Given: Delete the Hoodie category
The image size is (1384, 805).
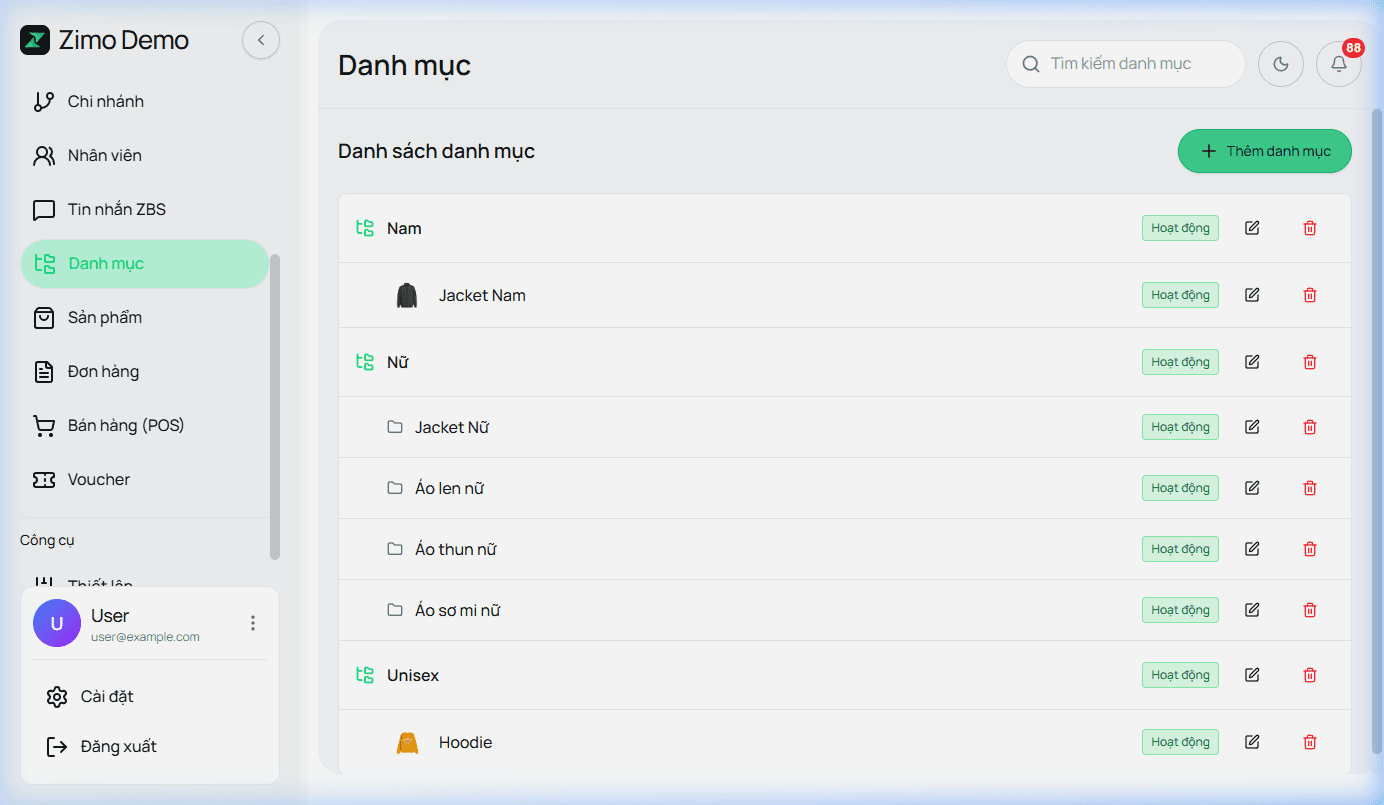Looking at the screenshot, I should pyautogui.click(x=1310, y=742).
